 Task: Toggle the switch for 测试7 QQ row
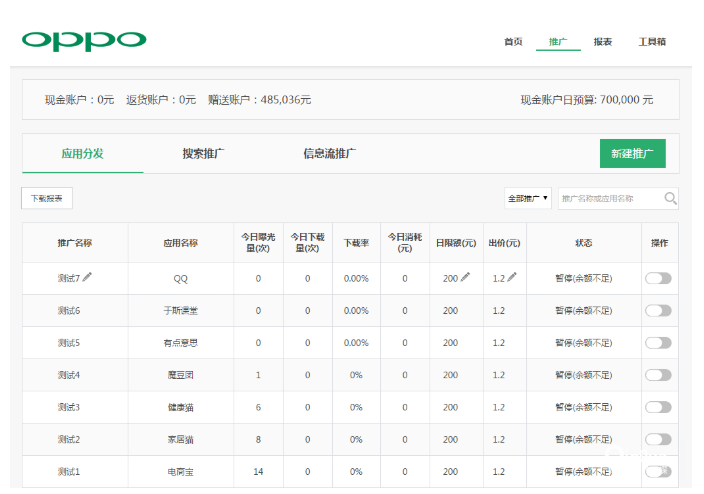pos(658,278)
